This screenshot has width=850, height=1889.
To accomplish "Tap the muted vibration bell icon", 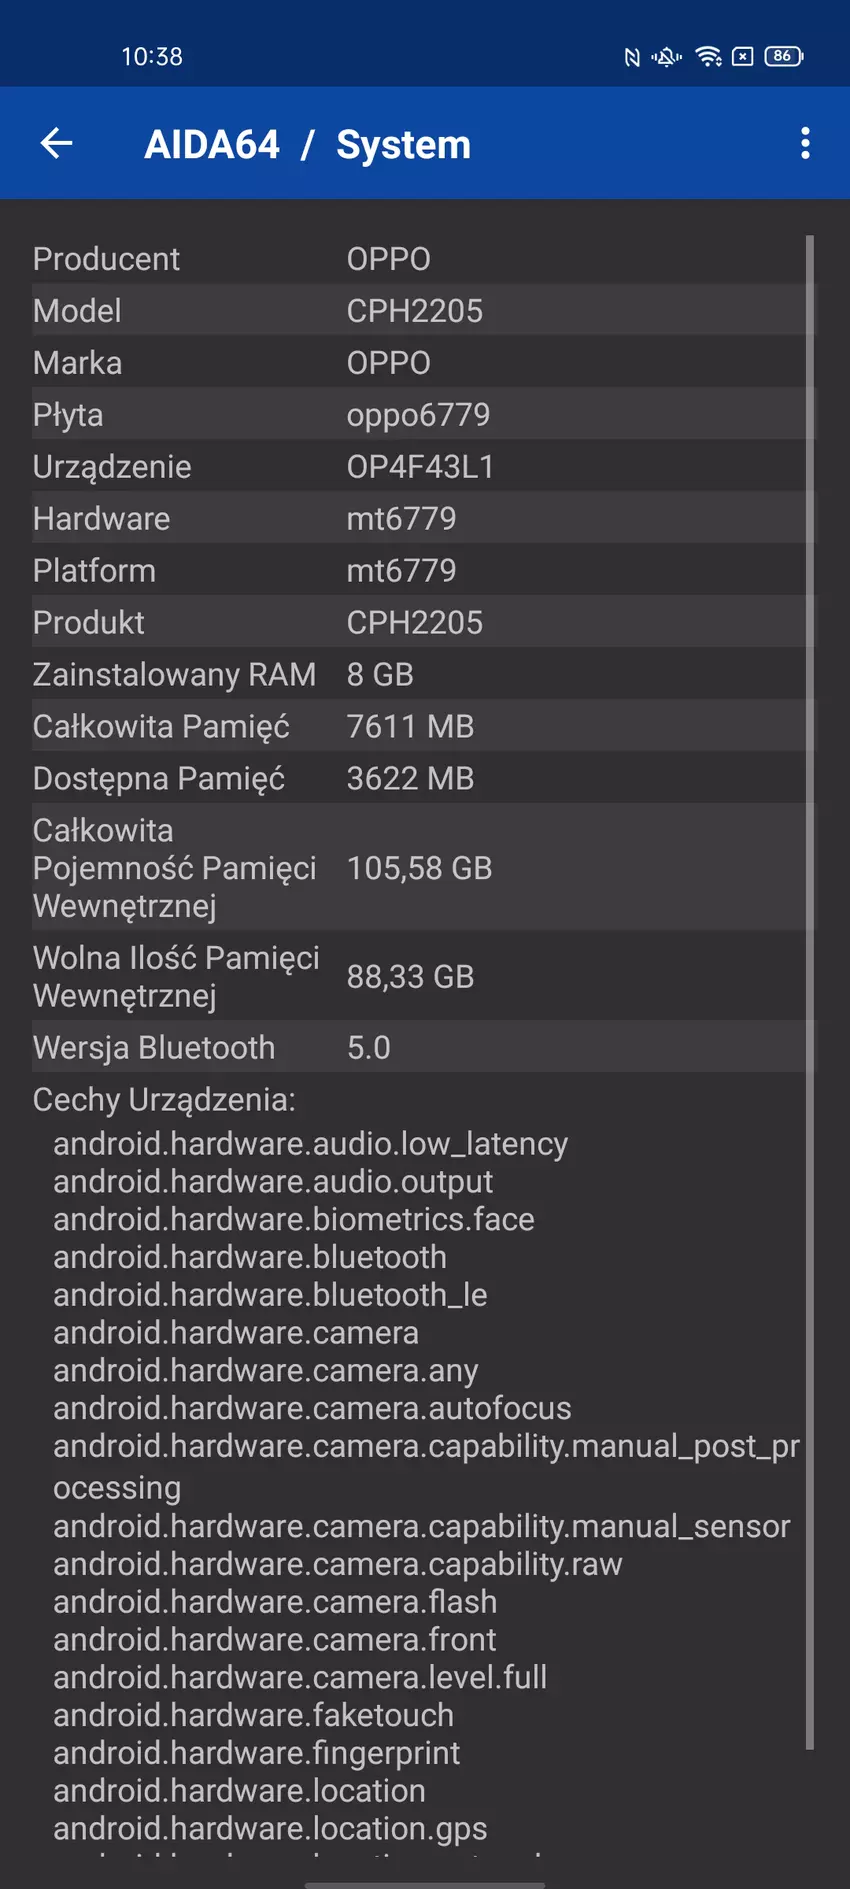I will [x=667, y=57].
